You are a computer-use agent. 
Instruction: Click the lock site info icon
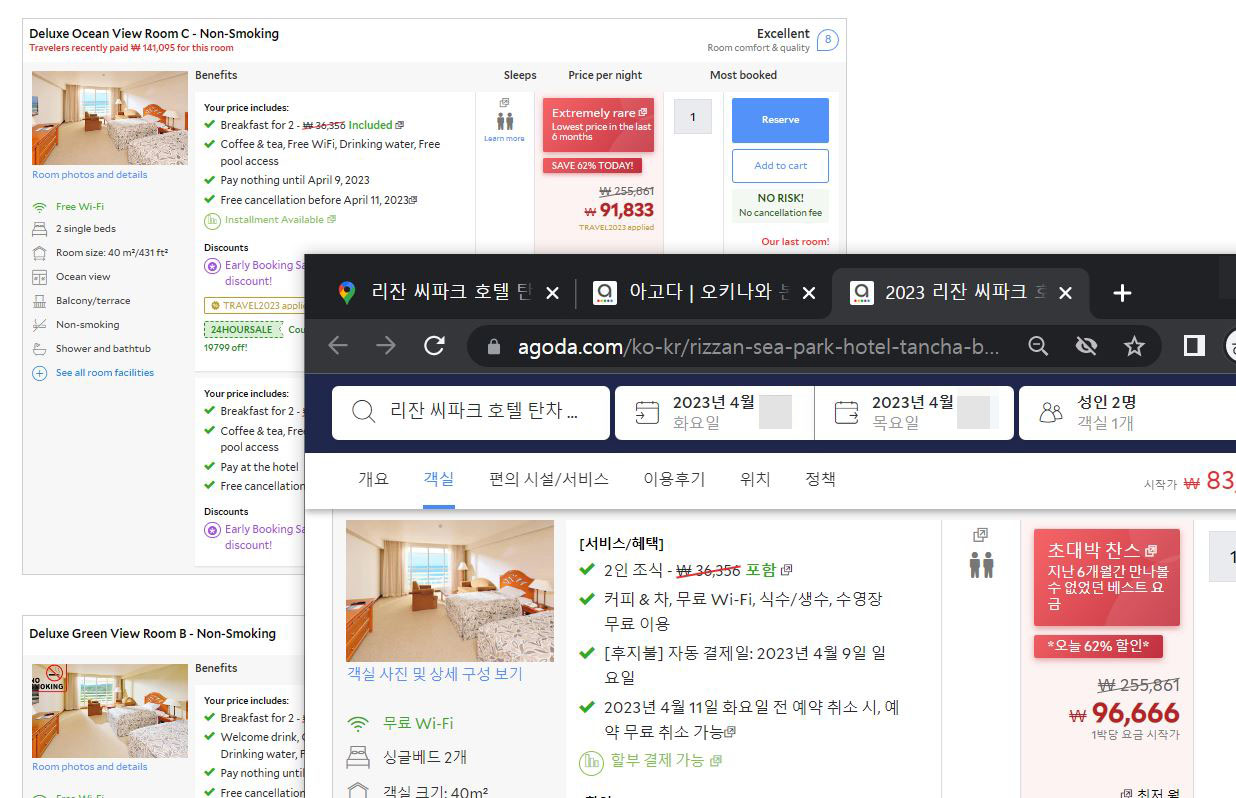492,347
